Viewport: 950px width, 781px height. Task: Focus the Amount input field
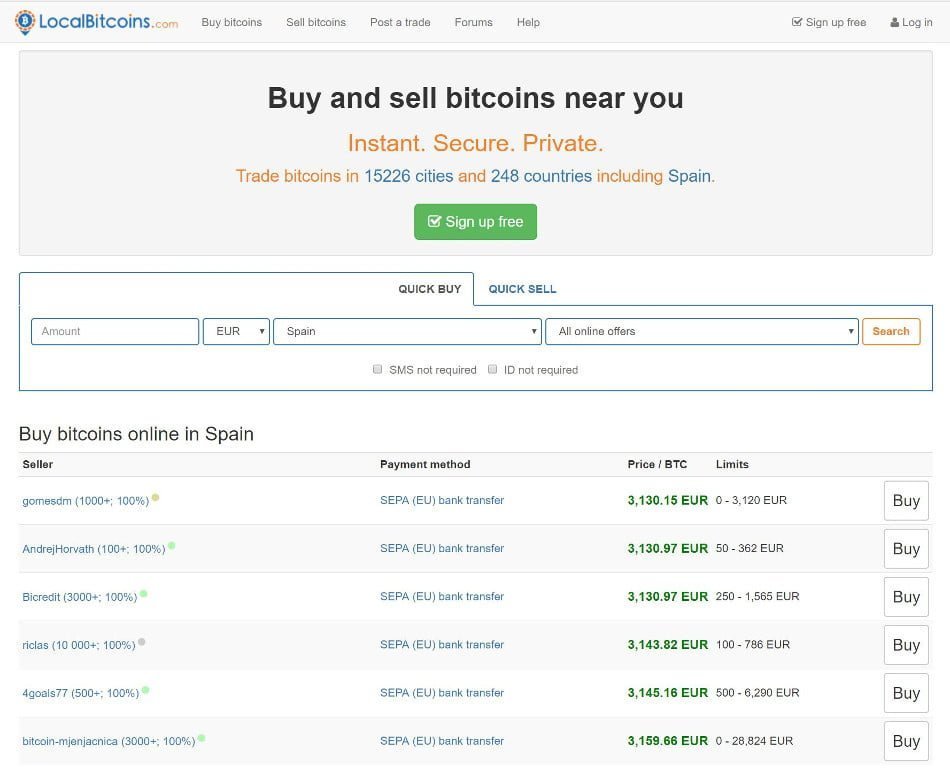coord(115,331)
